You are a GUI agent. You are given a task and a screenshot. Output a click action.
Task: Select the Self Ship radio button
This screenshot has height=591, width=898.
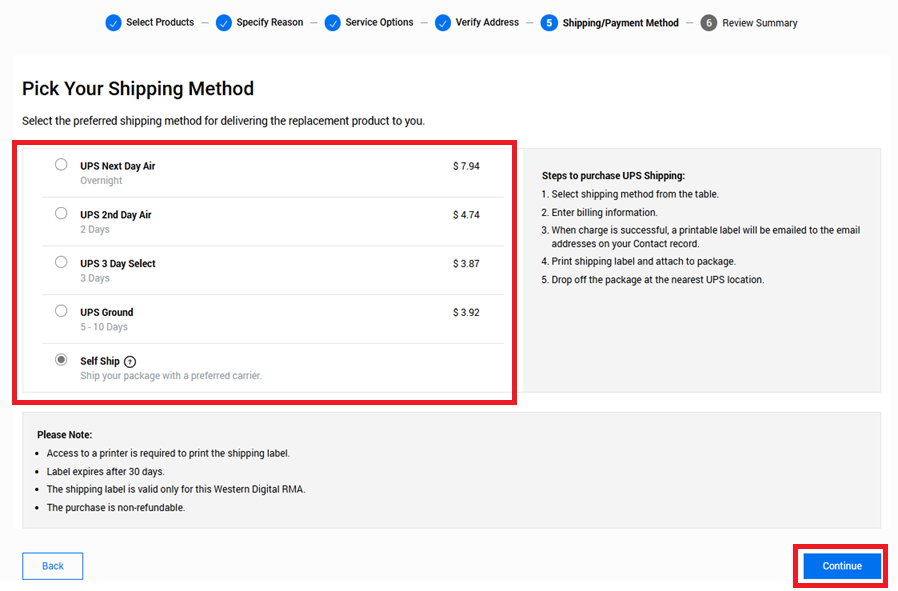[61, 360]
